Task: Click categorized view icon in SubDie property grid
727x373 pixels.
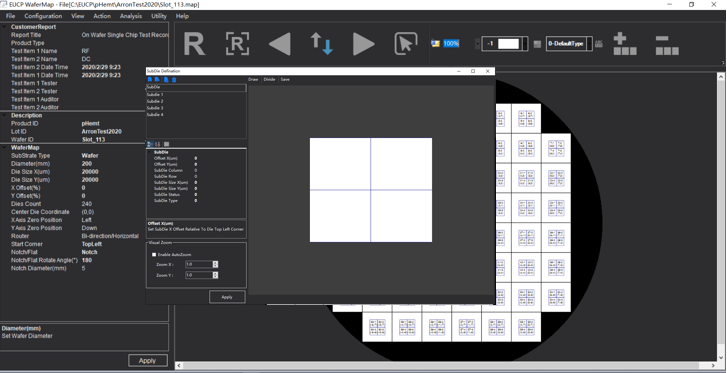Action: pyautogui.click(x=150, y=144)
